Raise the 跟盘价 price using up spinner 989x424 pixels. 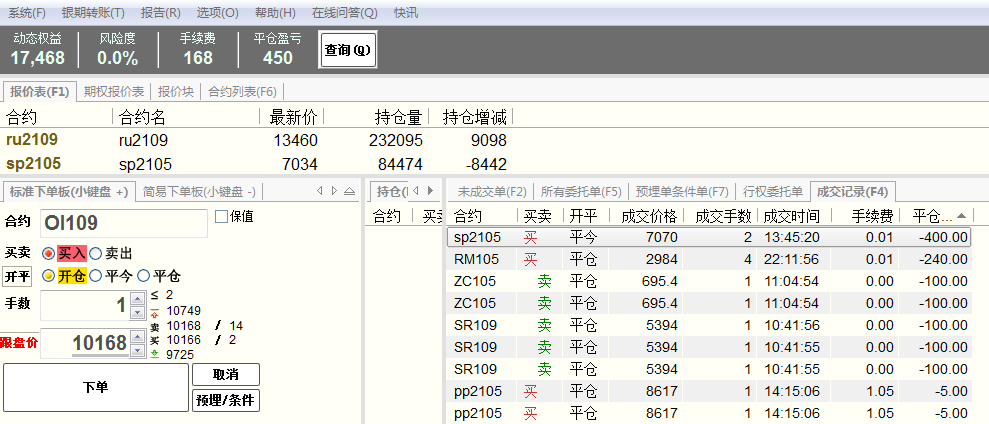click(138, 336)
